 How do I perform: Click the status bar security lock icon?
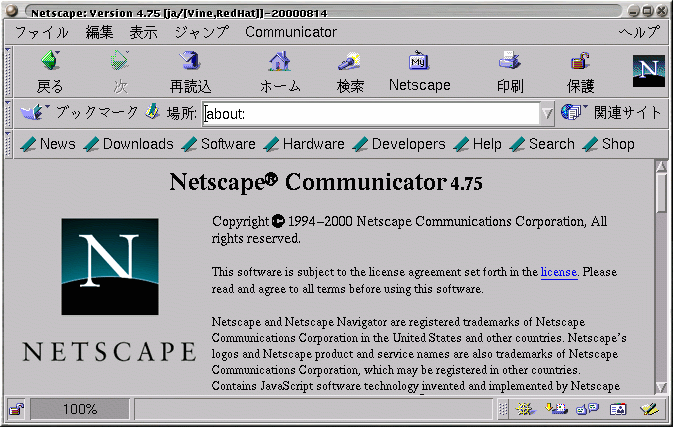tap(17, 409)
